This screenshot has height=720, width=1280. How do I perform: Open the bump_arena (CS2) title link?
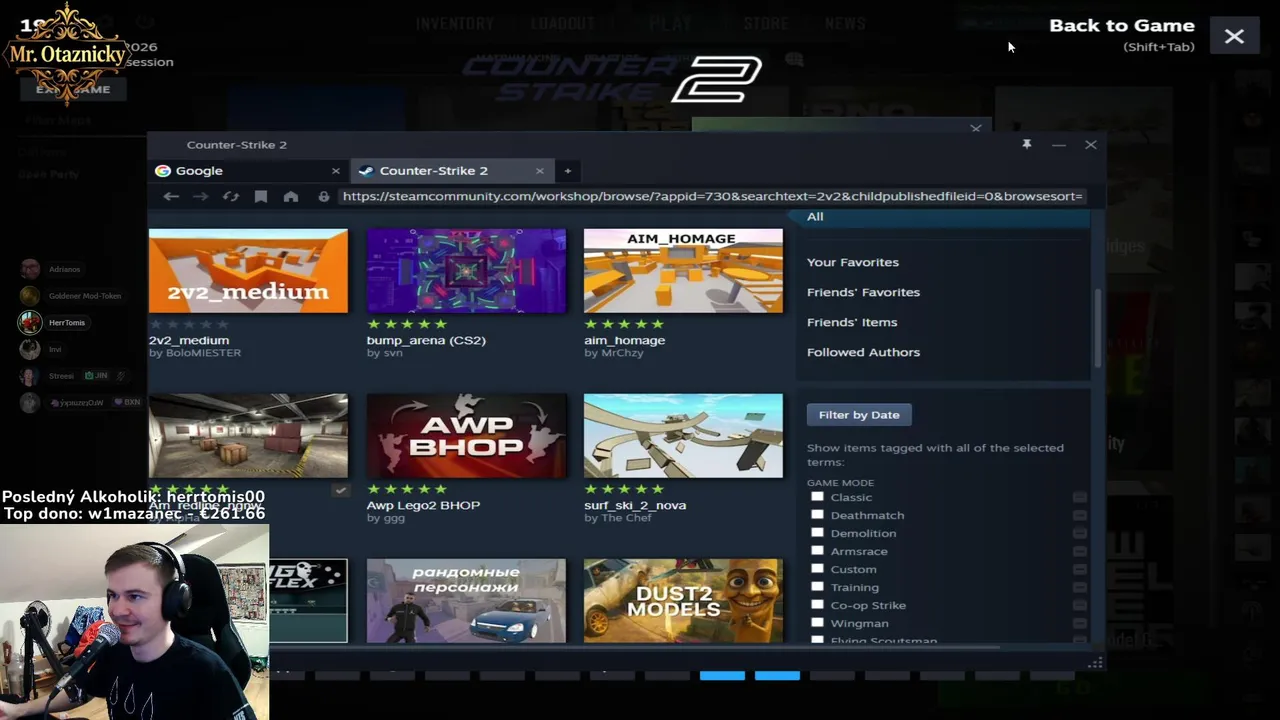point(426,340)
